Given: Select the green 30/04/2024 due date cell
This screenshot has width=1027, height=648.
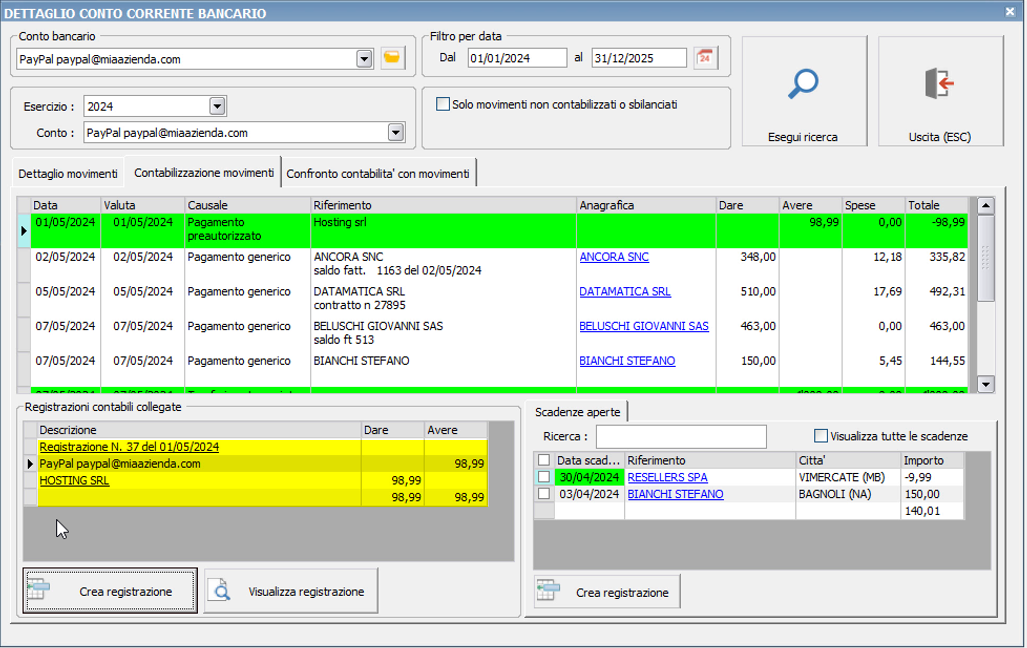Looking at the screenshot, I should point(589,477).
